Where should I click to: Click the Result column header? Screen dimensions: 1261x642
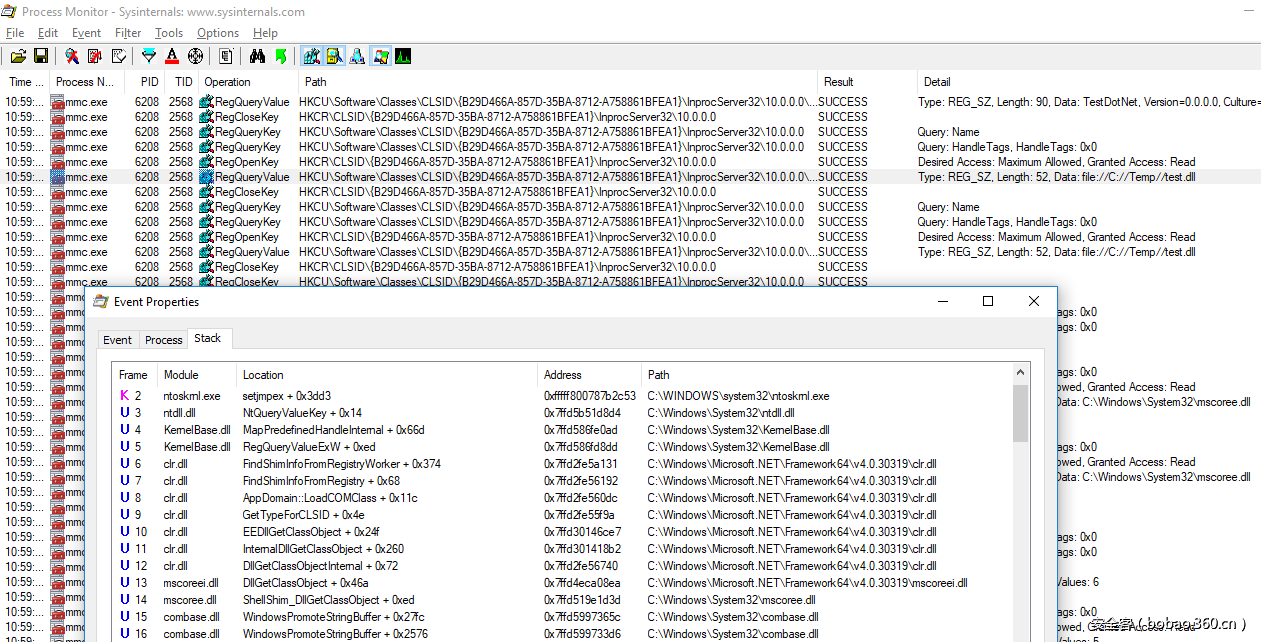point(838,82)
